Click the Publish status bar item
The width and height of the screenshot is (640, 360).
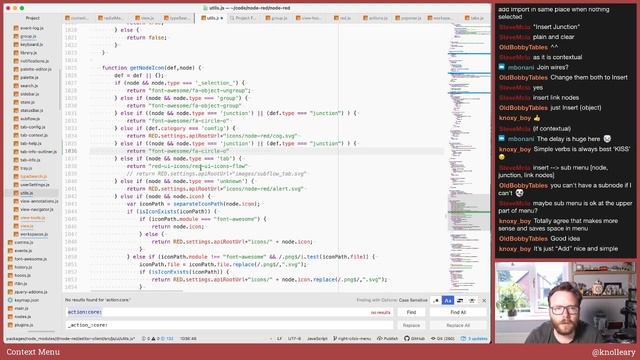point(387,339)
